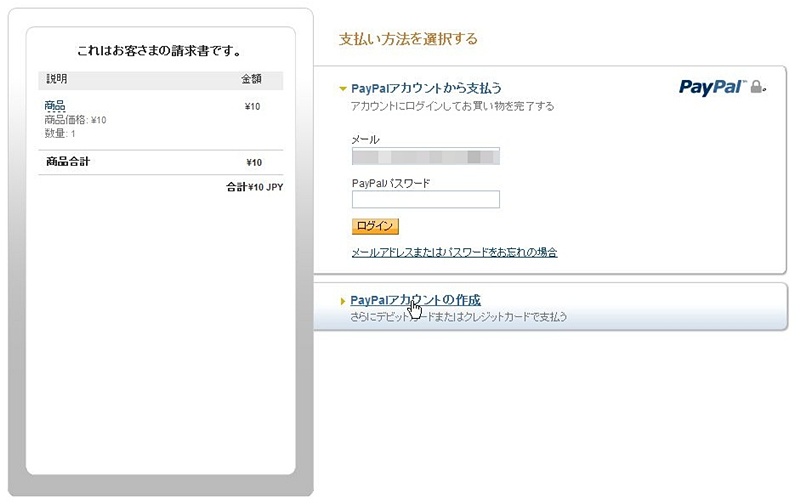800x504 pixels.
Task: Open the PayPalアカウントの作成 link
Action: click(x=415, y=300)
